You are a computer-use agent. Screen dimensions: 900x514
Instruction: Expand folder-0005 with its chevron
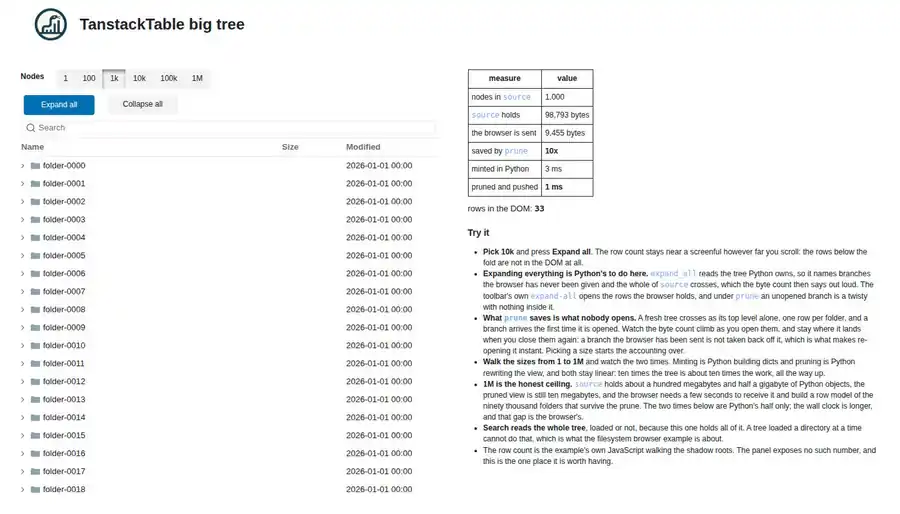(x=23, y=256)
